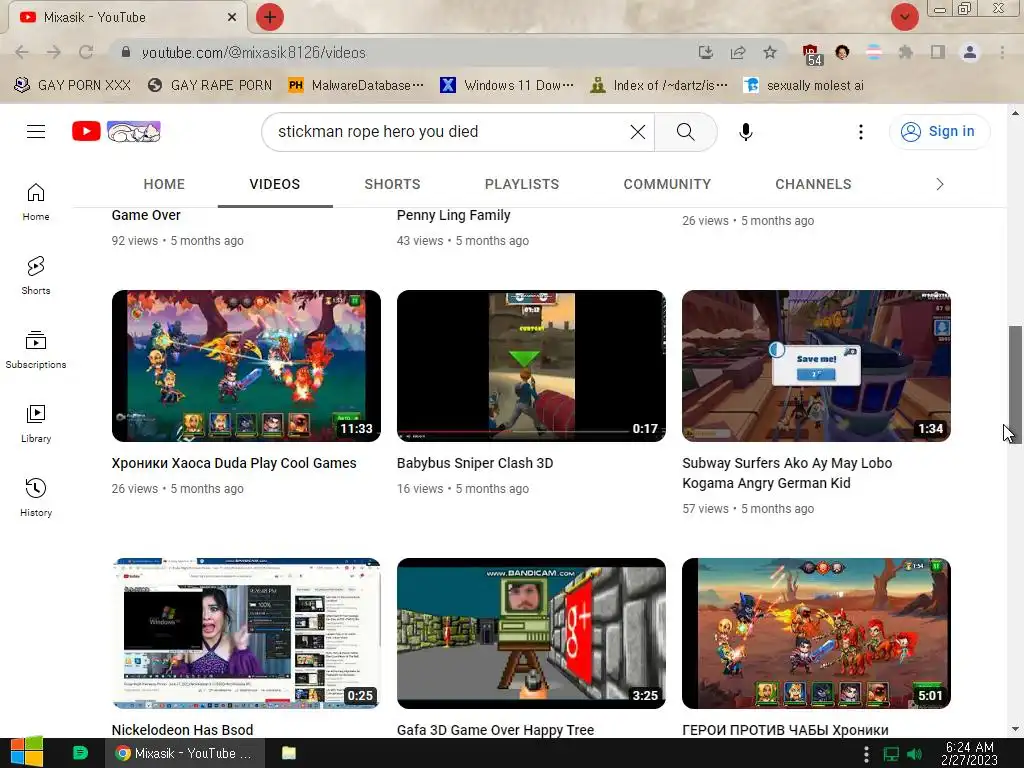Reload the page with refresh icon
1024x768 pixels.
pyautogui.click(x=86, y=52)
